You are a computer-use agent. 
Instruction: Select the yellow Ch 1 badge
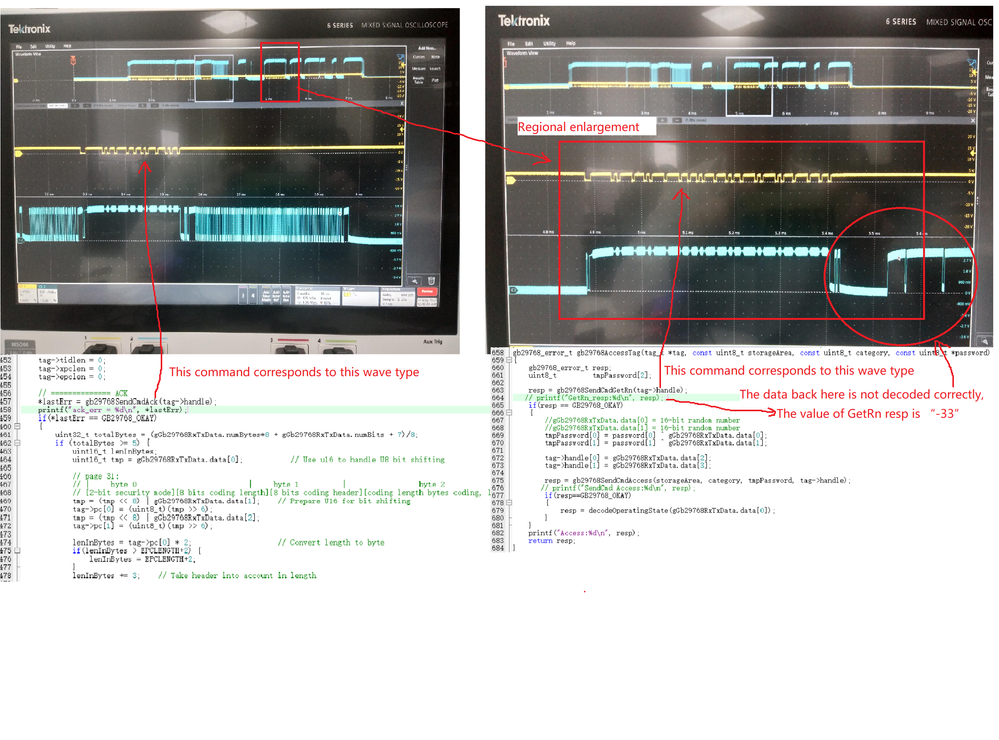pos(27,294)
